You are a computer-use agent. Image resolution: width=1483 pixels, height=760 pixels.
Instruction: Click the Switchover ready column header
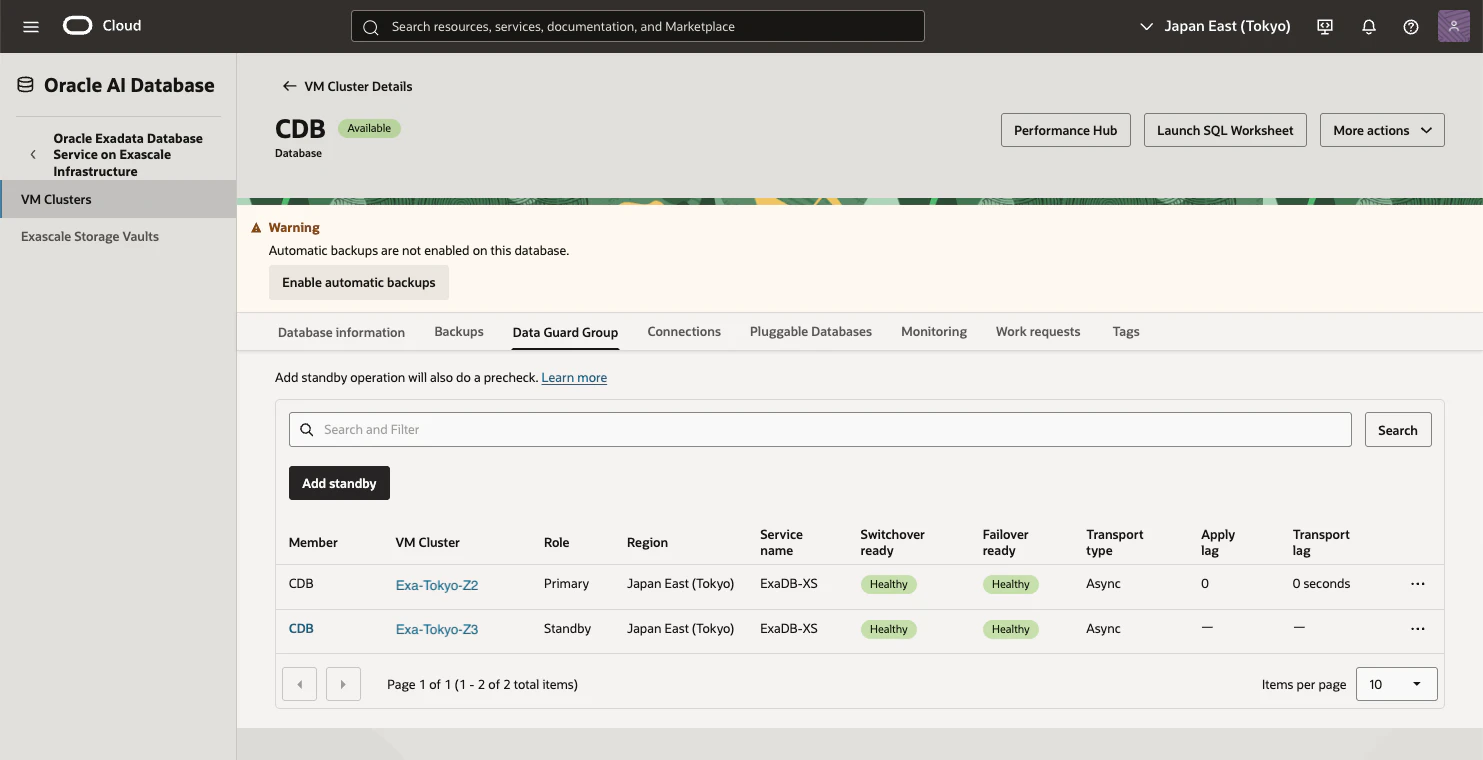(892, 543)
